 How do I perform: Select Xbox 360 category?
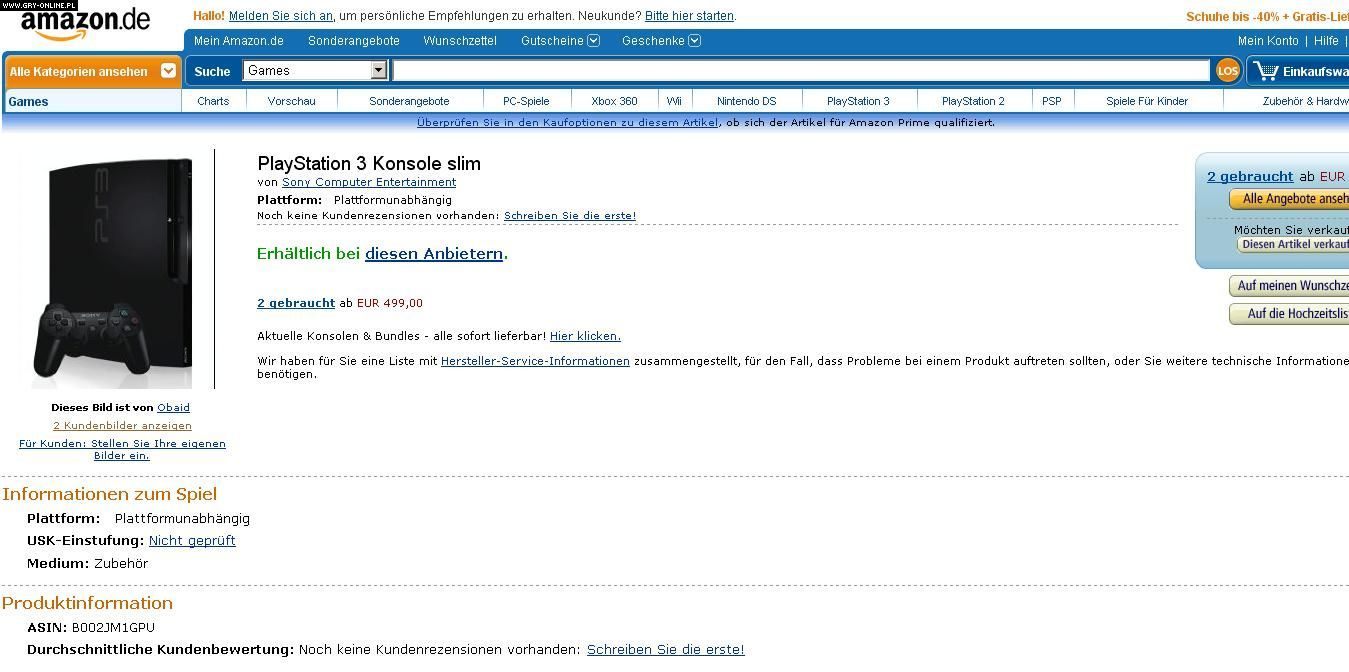(x=614, y=101)
